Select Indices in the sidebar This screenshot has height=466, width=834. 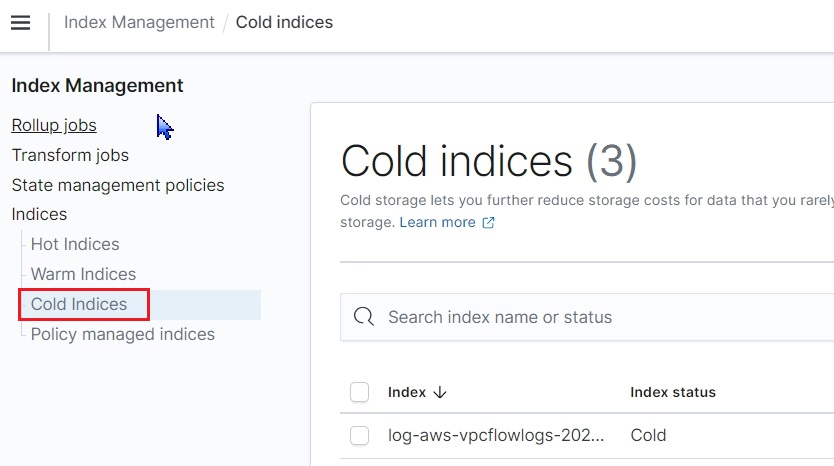point(39,214)
